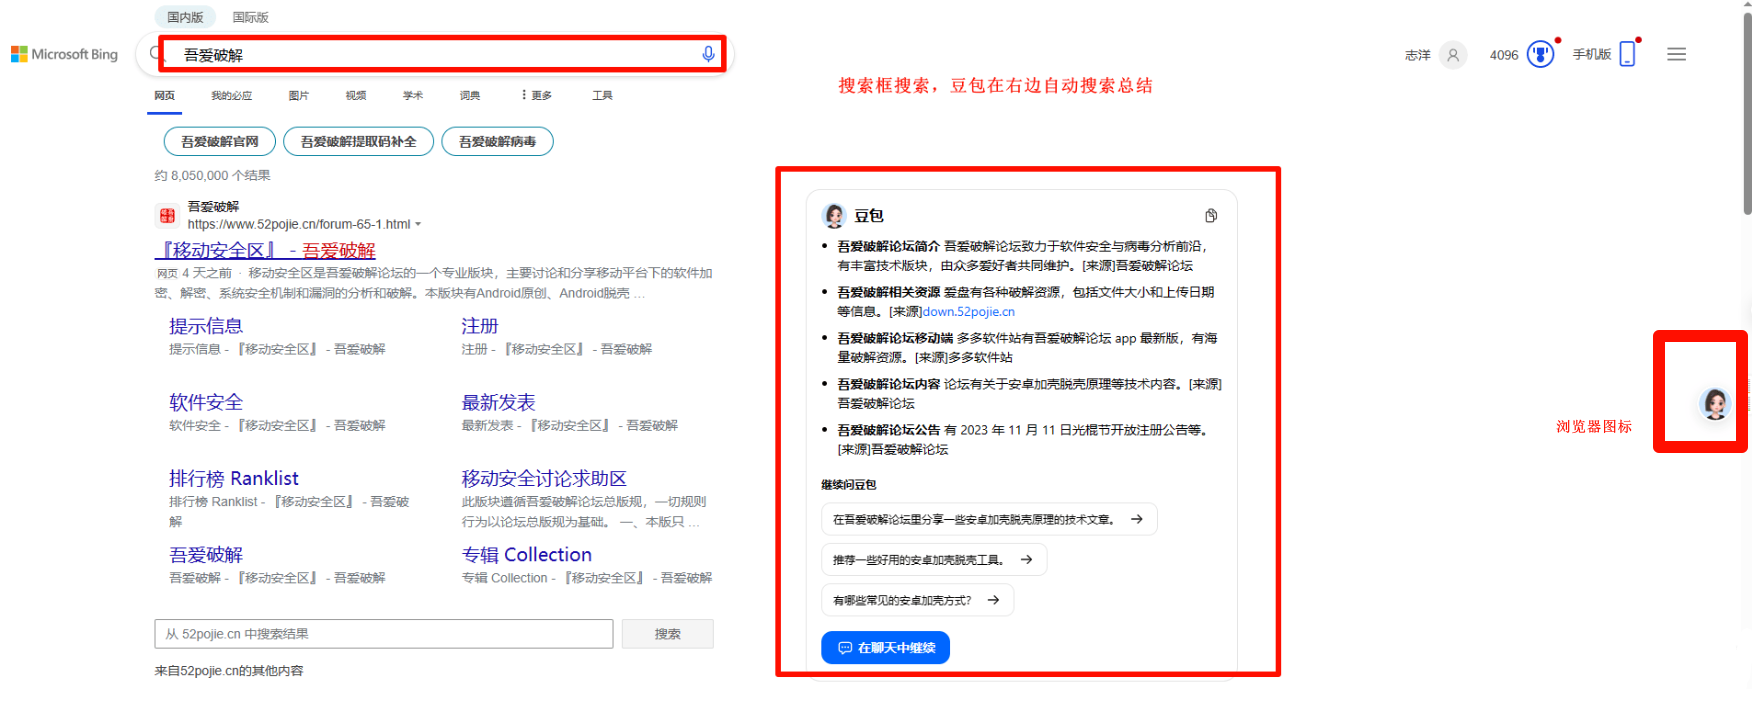Screen dimensions: 1752x720
Task: Click the 吾爱破解病毒 suggestion chip
Action: (x=497, y=142)
